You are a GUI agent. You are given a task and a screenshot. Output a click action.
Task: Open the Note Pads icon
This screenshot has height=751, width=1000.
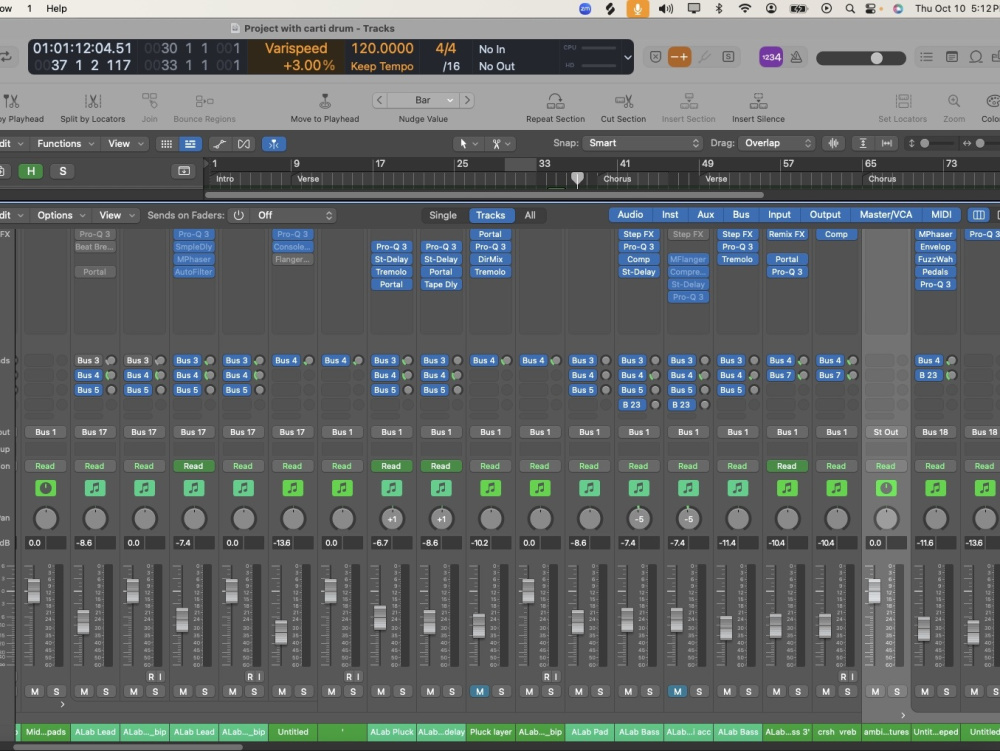[x=952, y=57]
